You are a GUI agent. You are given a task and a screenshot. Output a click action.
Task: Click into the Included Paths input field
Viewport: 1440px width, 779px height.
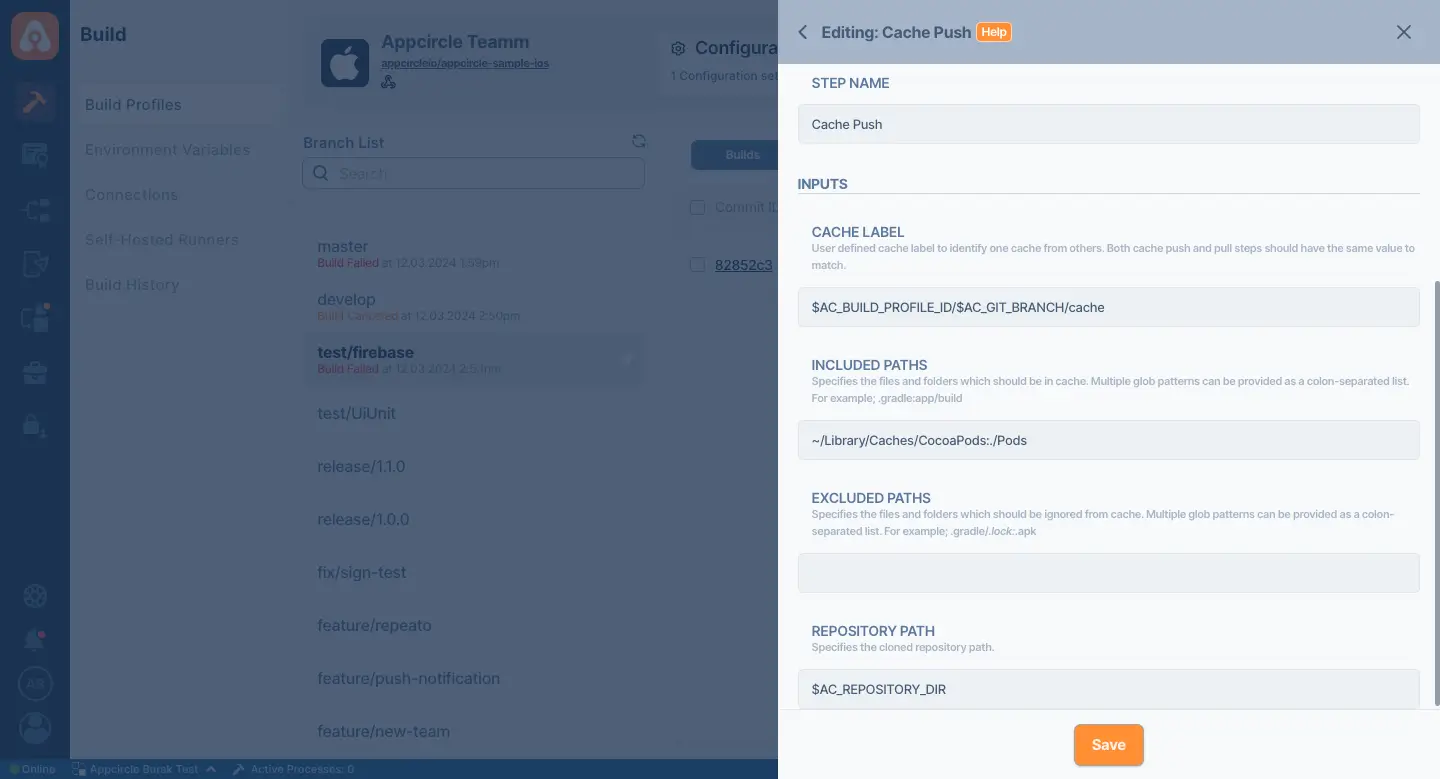[1108, 440]
